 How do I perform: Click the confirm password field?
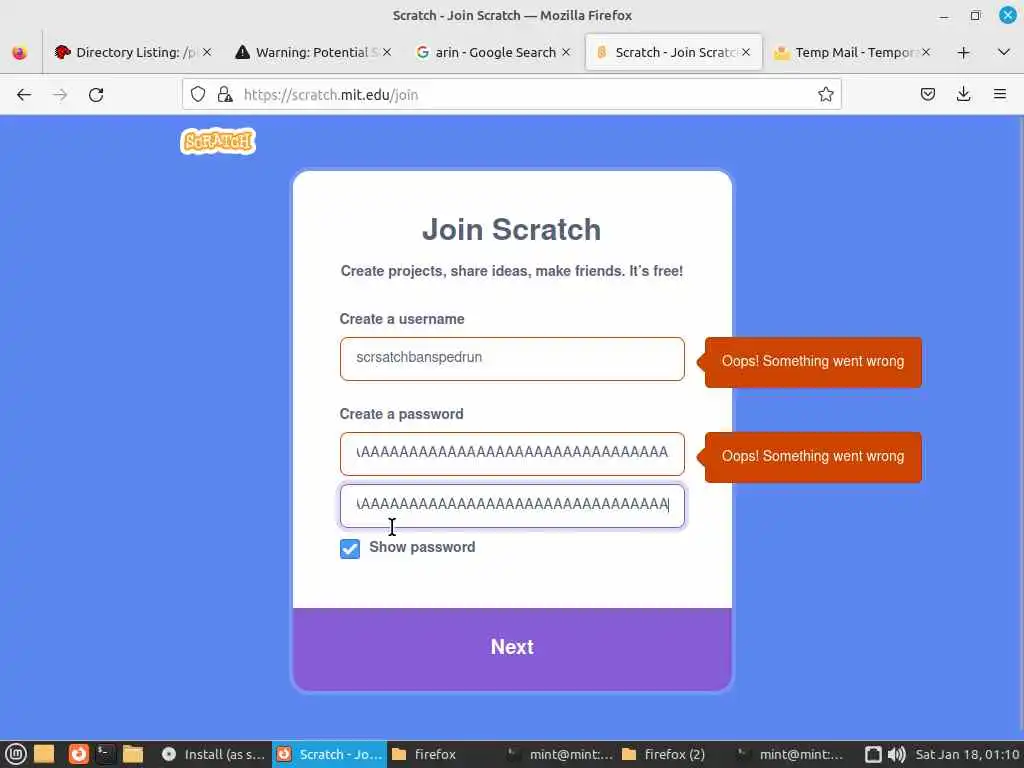click(512, 505)
